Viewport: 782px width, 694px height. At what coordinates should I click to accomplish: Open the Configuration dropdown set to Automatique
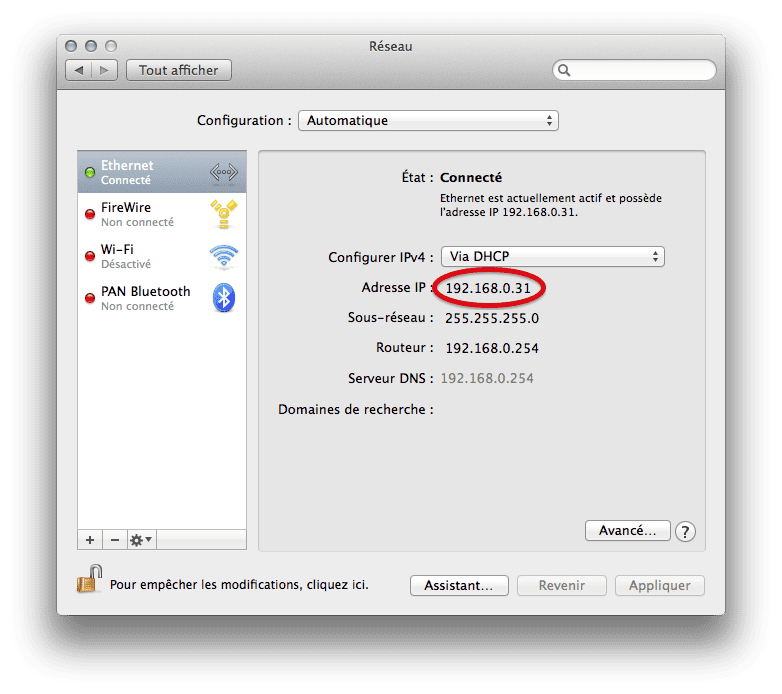428,121
